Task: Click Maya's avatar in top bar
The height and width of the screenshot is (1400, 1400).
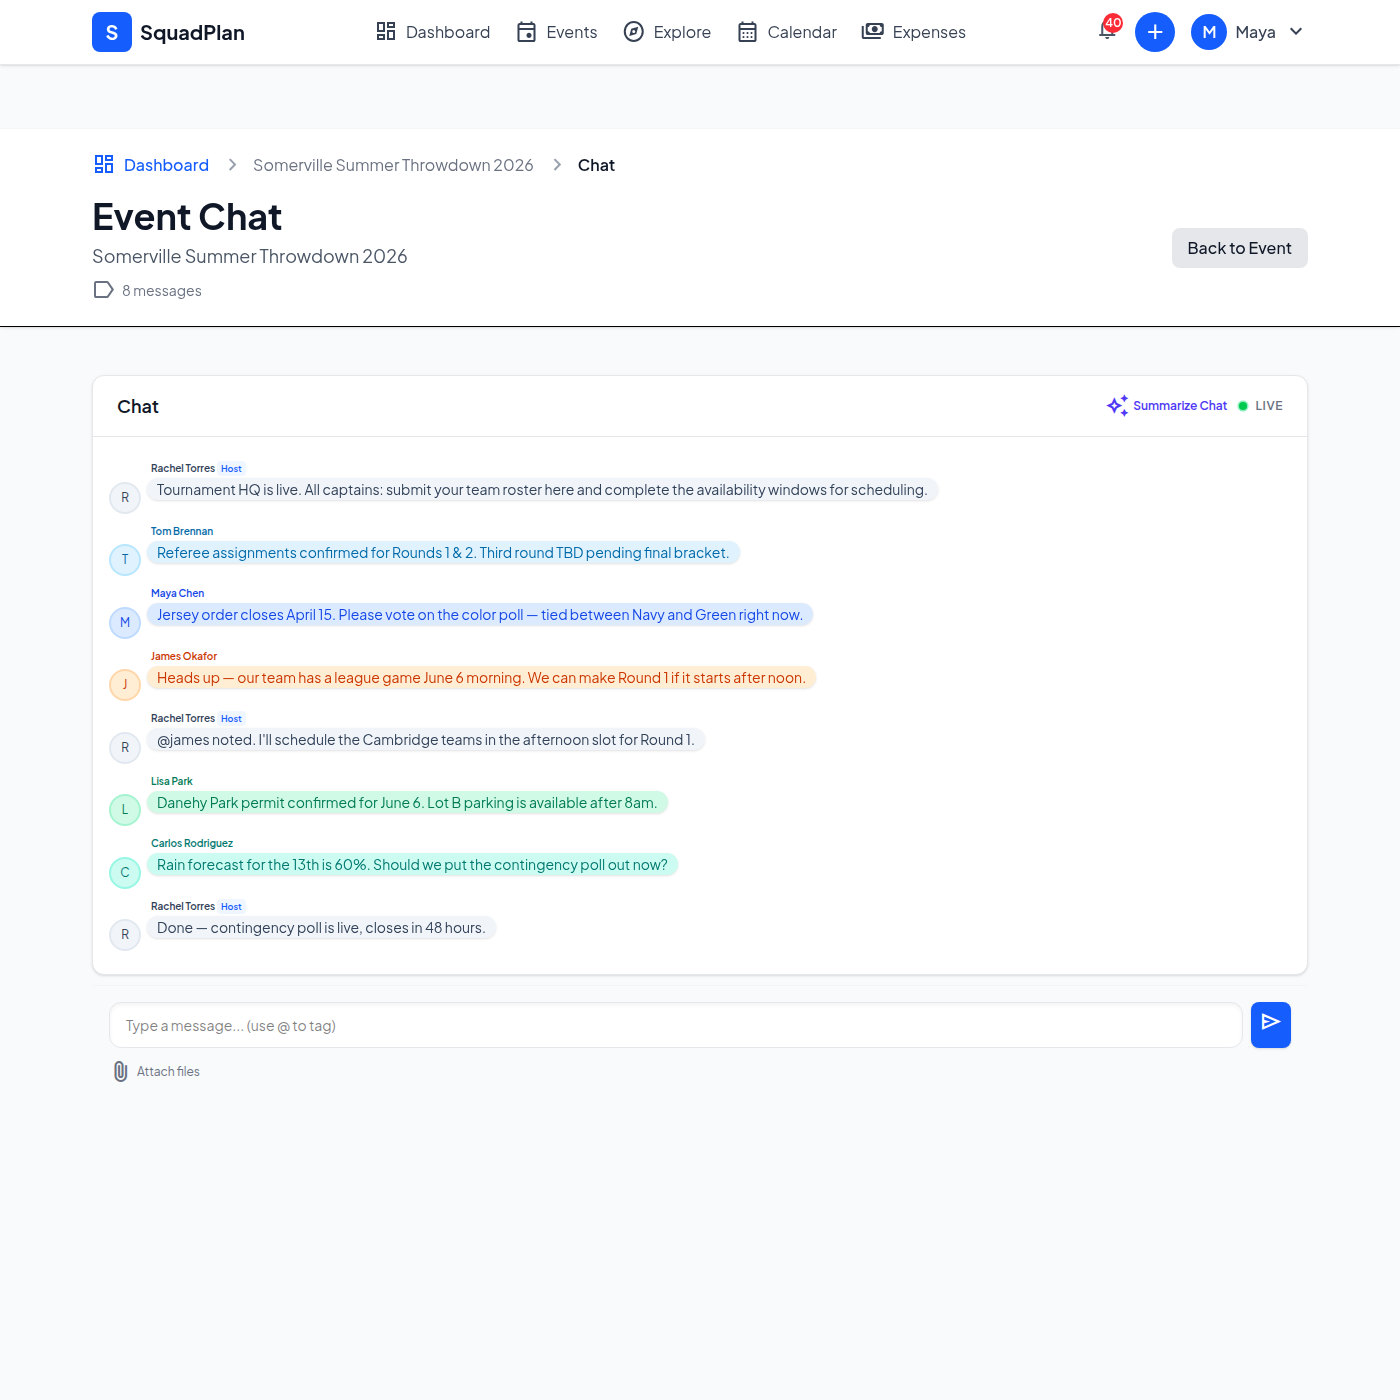Action: [x=1208, y=32]
